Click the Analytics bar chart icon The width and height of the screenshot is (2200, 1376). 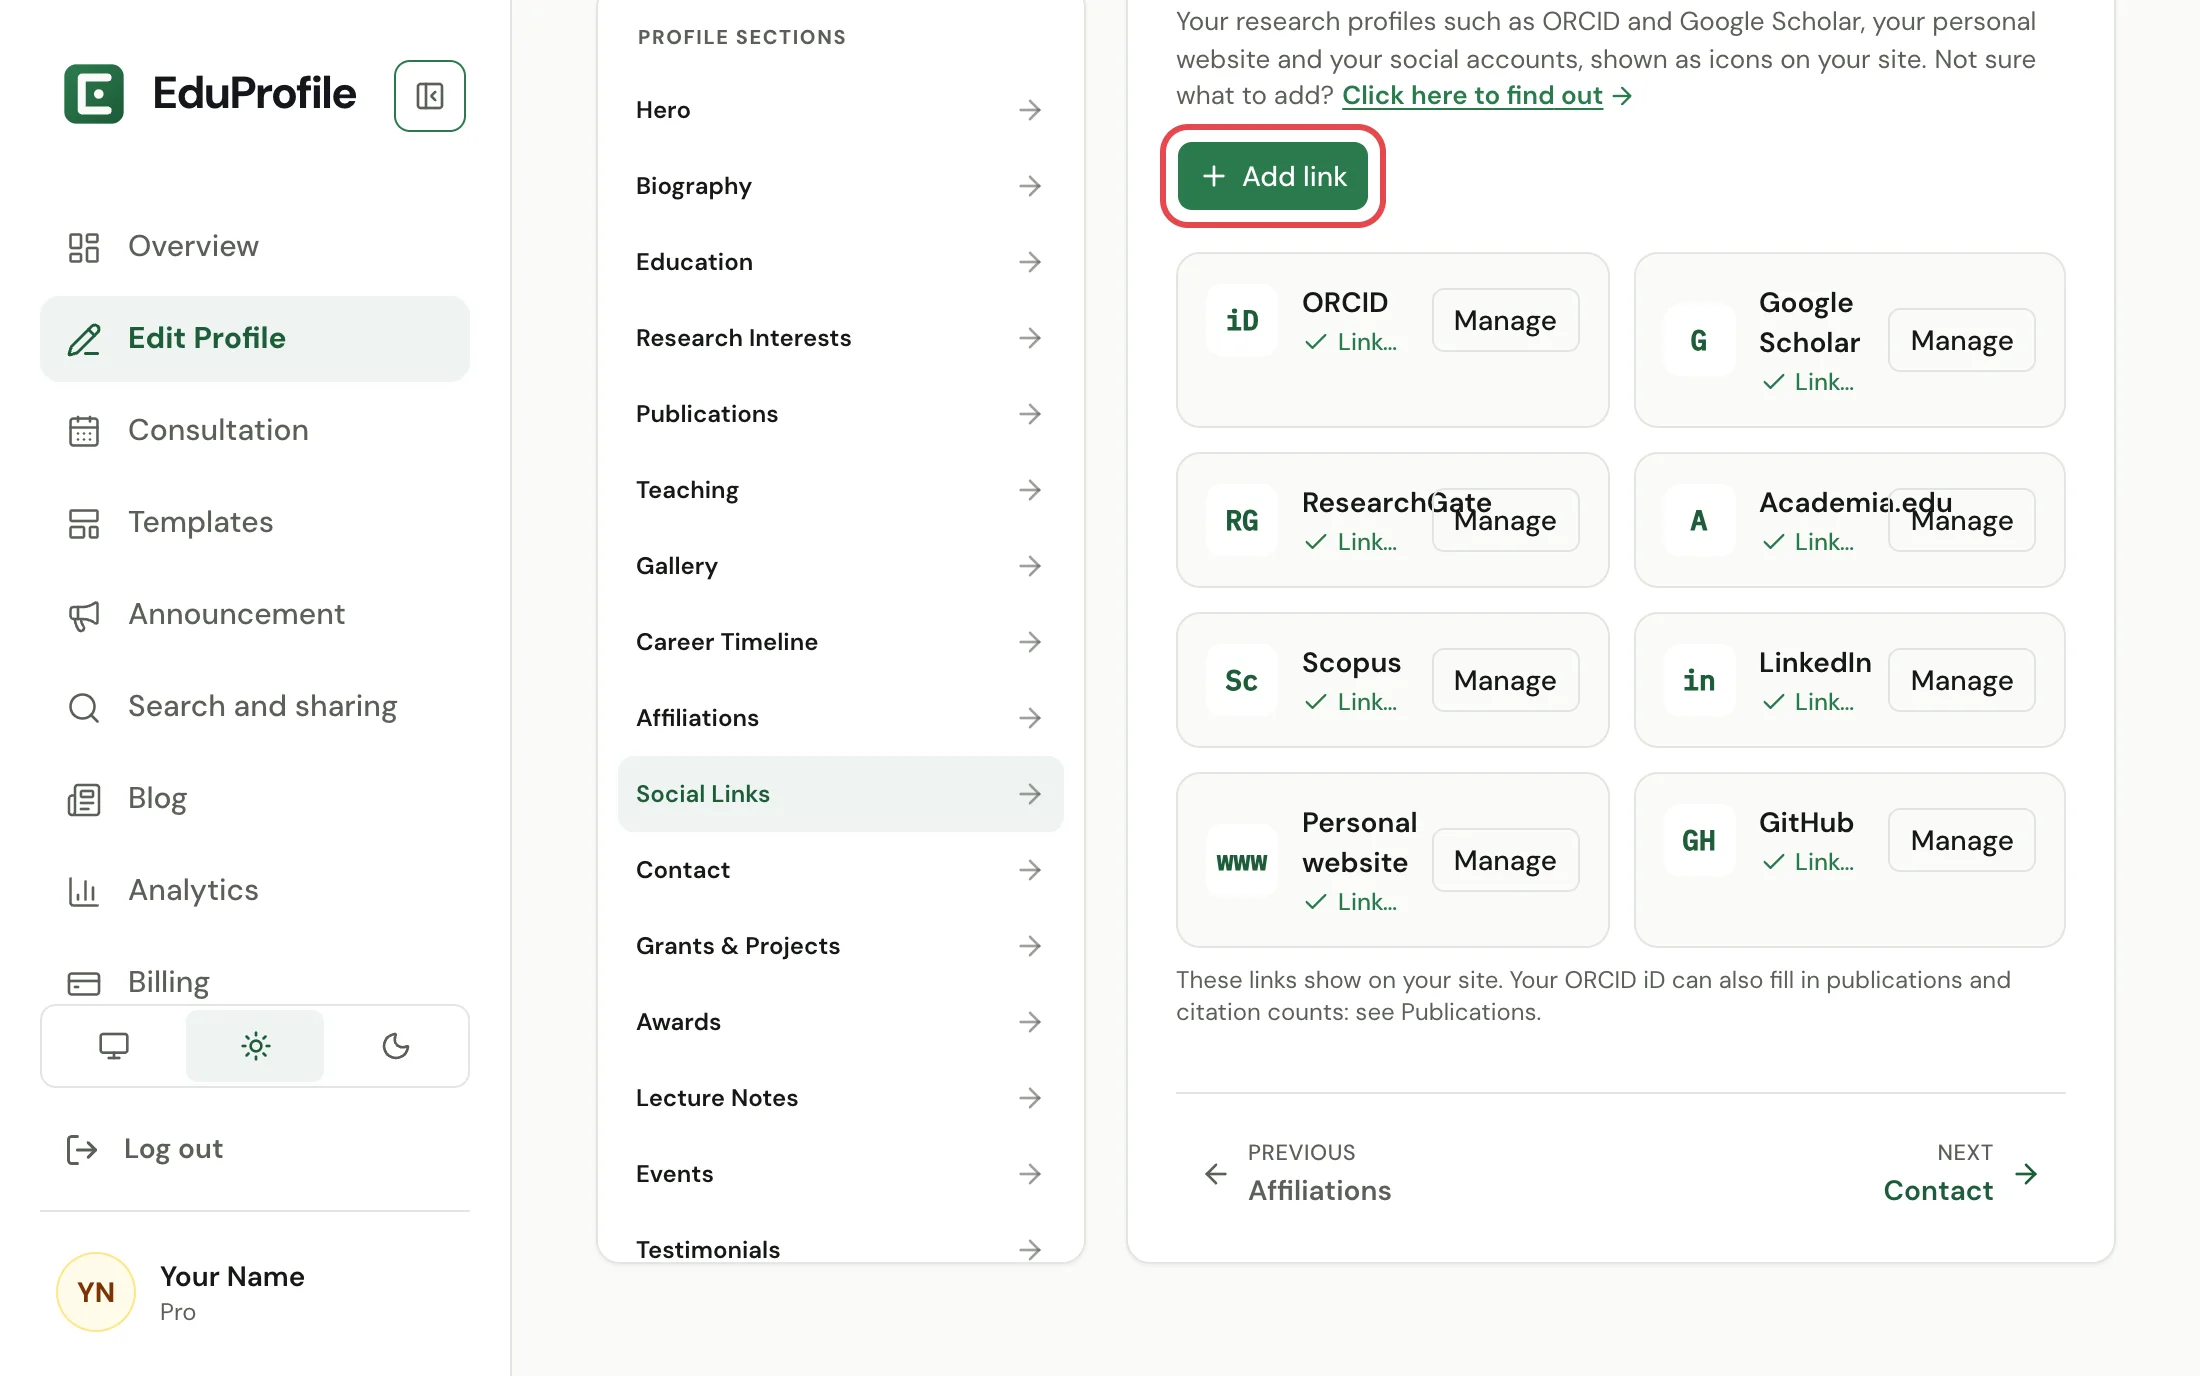[x=84, y=891]
